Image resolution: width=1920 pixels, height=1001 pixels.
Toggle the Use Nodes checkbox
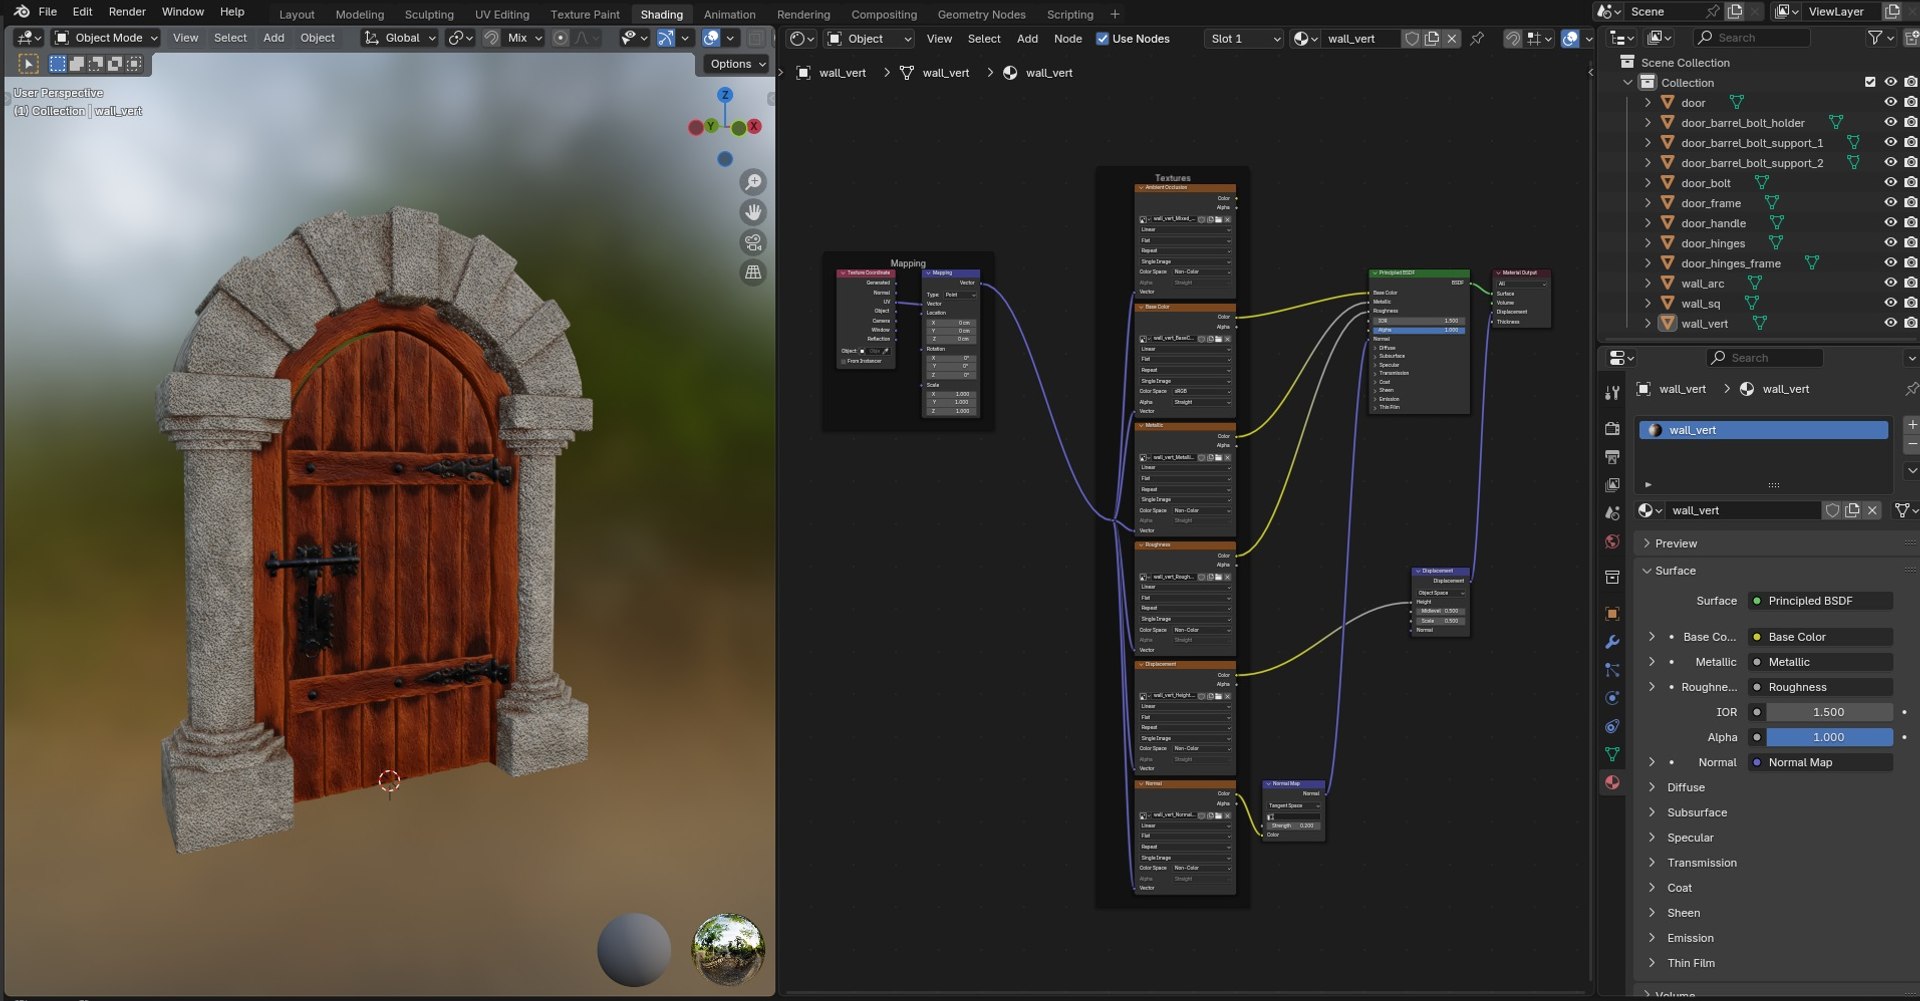pyautogui.click(x=1102, y=39)
